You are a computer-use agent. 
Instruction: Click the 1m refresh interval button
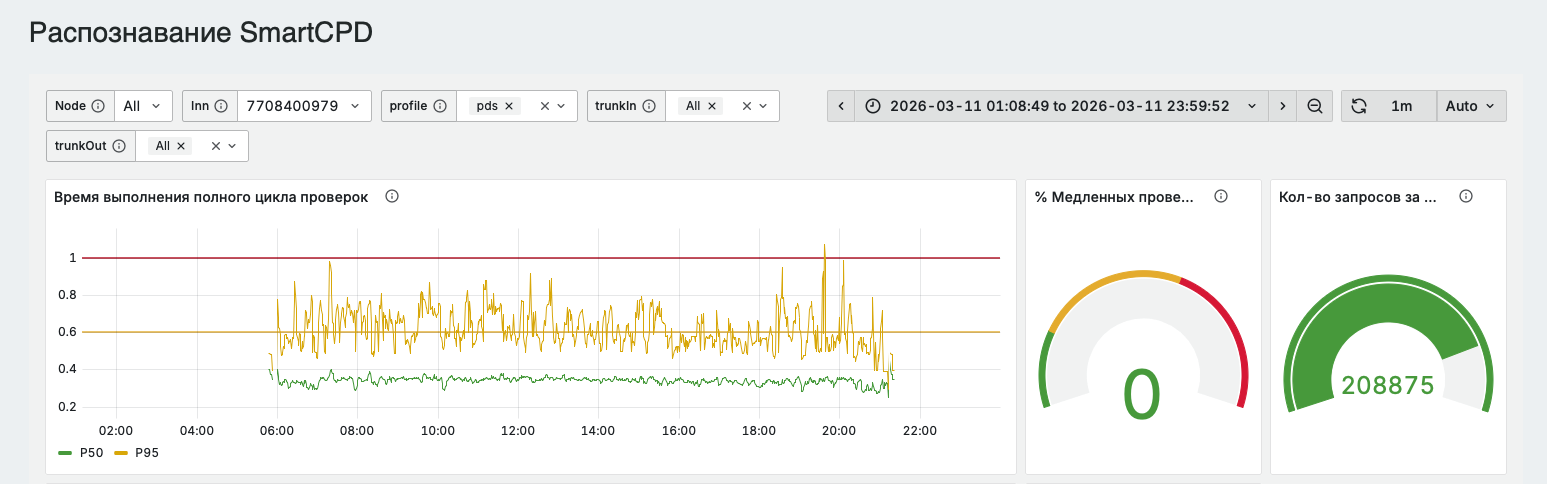click(1402, 106)
